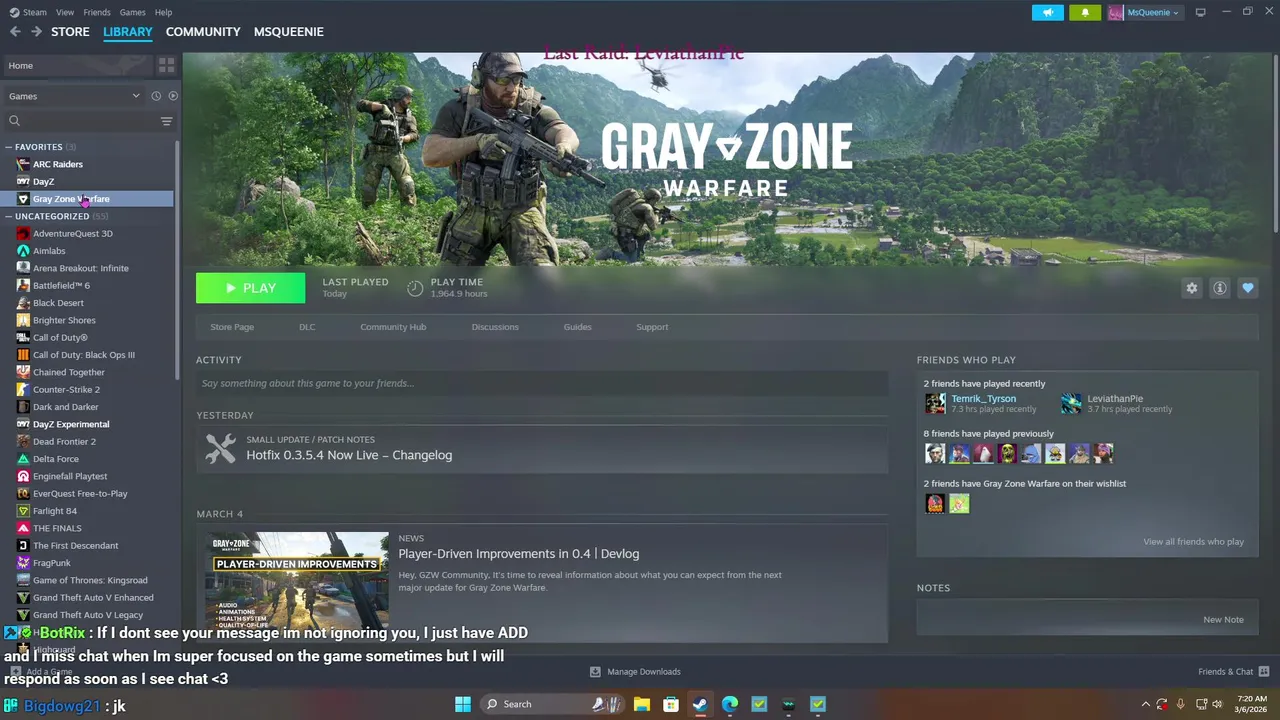
Task: Select ARC Raiders in Favorites
Action: pos(57,164)
